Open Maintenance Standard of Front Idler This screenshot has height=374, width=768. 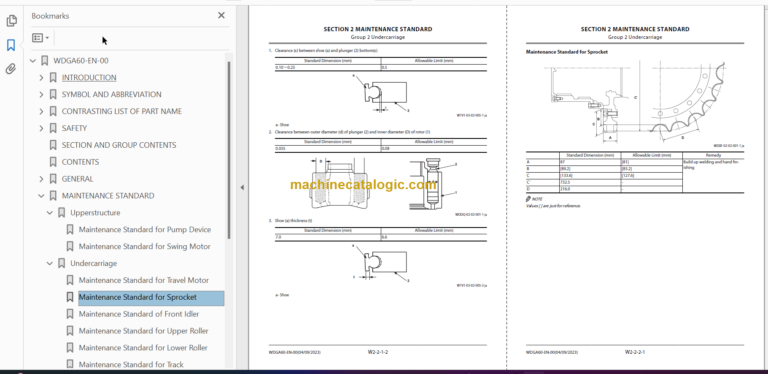(x=139, y=314)
